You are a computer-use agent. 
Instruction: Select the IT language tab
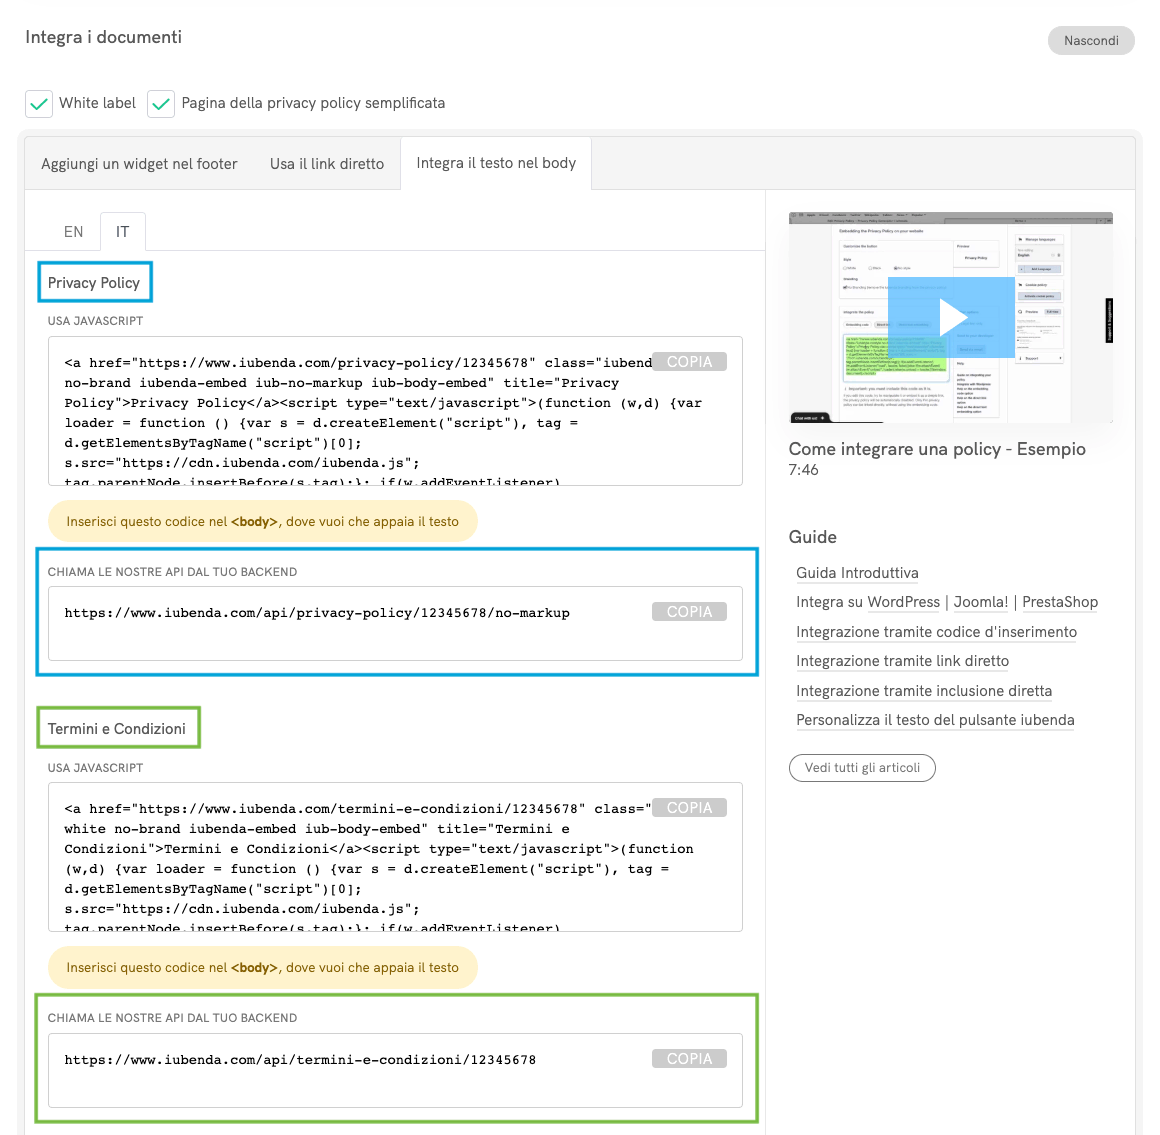click(122, 232)
